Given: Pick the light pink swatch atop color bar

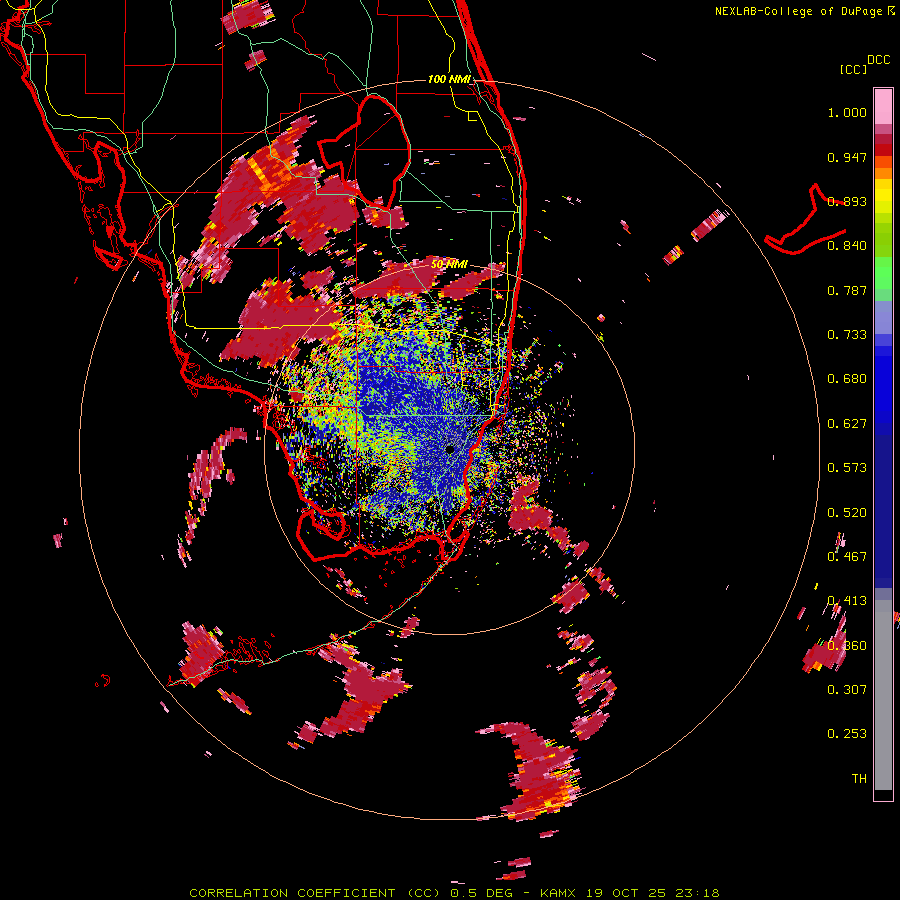Looking at the screenshot, I should pos(883,107).
